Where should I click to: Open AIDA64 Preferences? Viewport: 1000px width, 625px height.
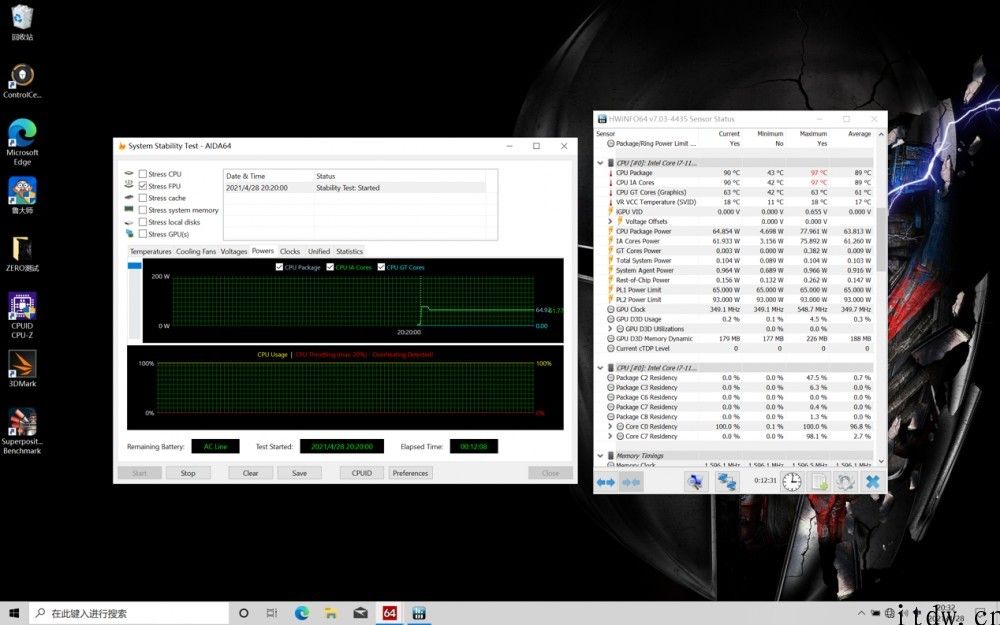(411, 473)
